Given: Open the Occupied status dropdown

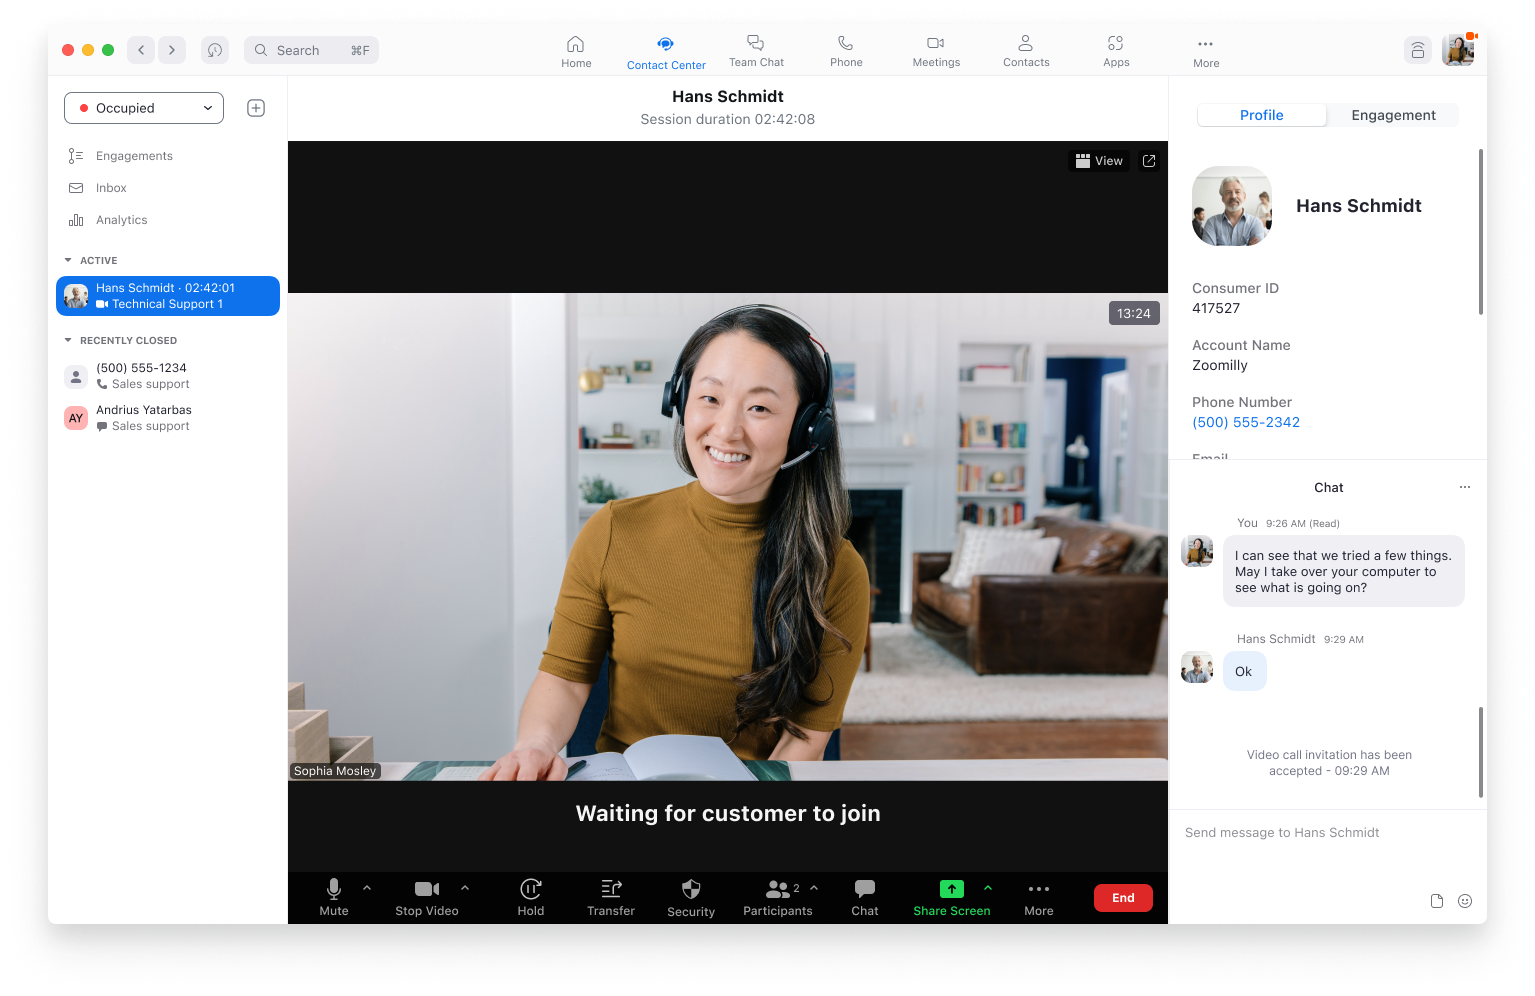Looking at the screenshot, I should tap(143, 107).
